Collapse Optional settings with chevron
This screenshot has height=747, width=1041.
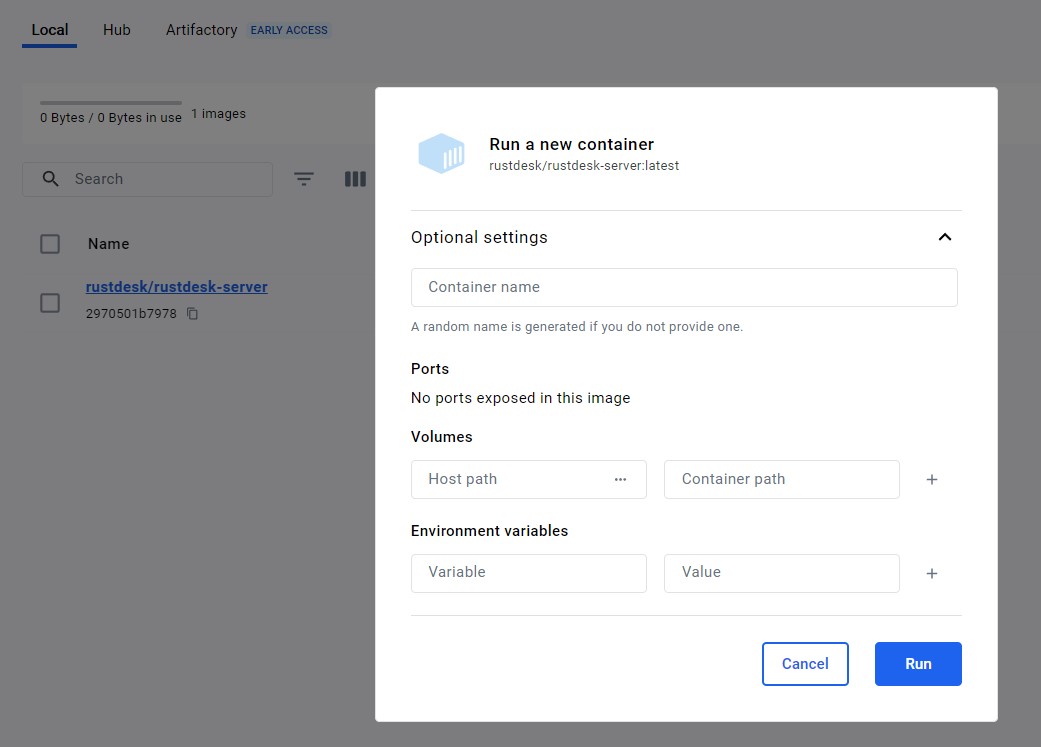point(945,237)
